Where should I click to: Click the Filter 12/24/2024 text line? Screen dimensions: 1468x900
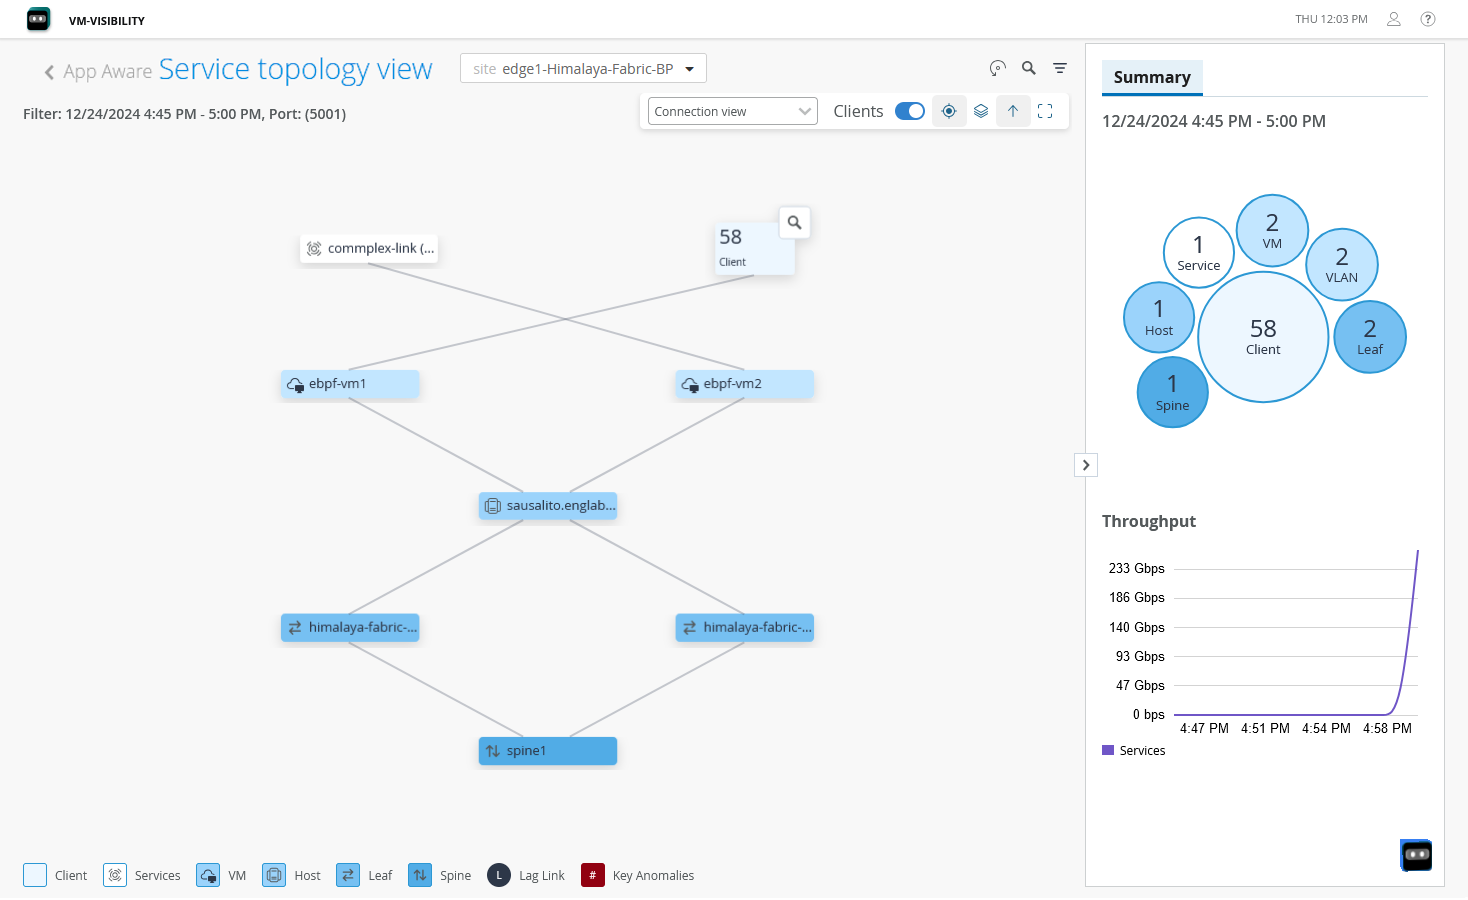pyautogui.click(x=185, y=114)
